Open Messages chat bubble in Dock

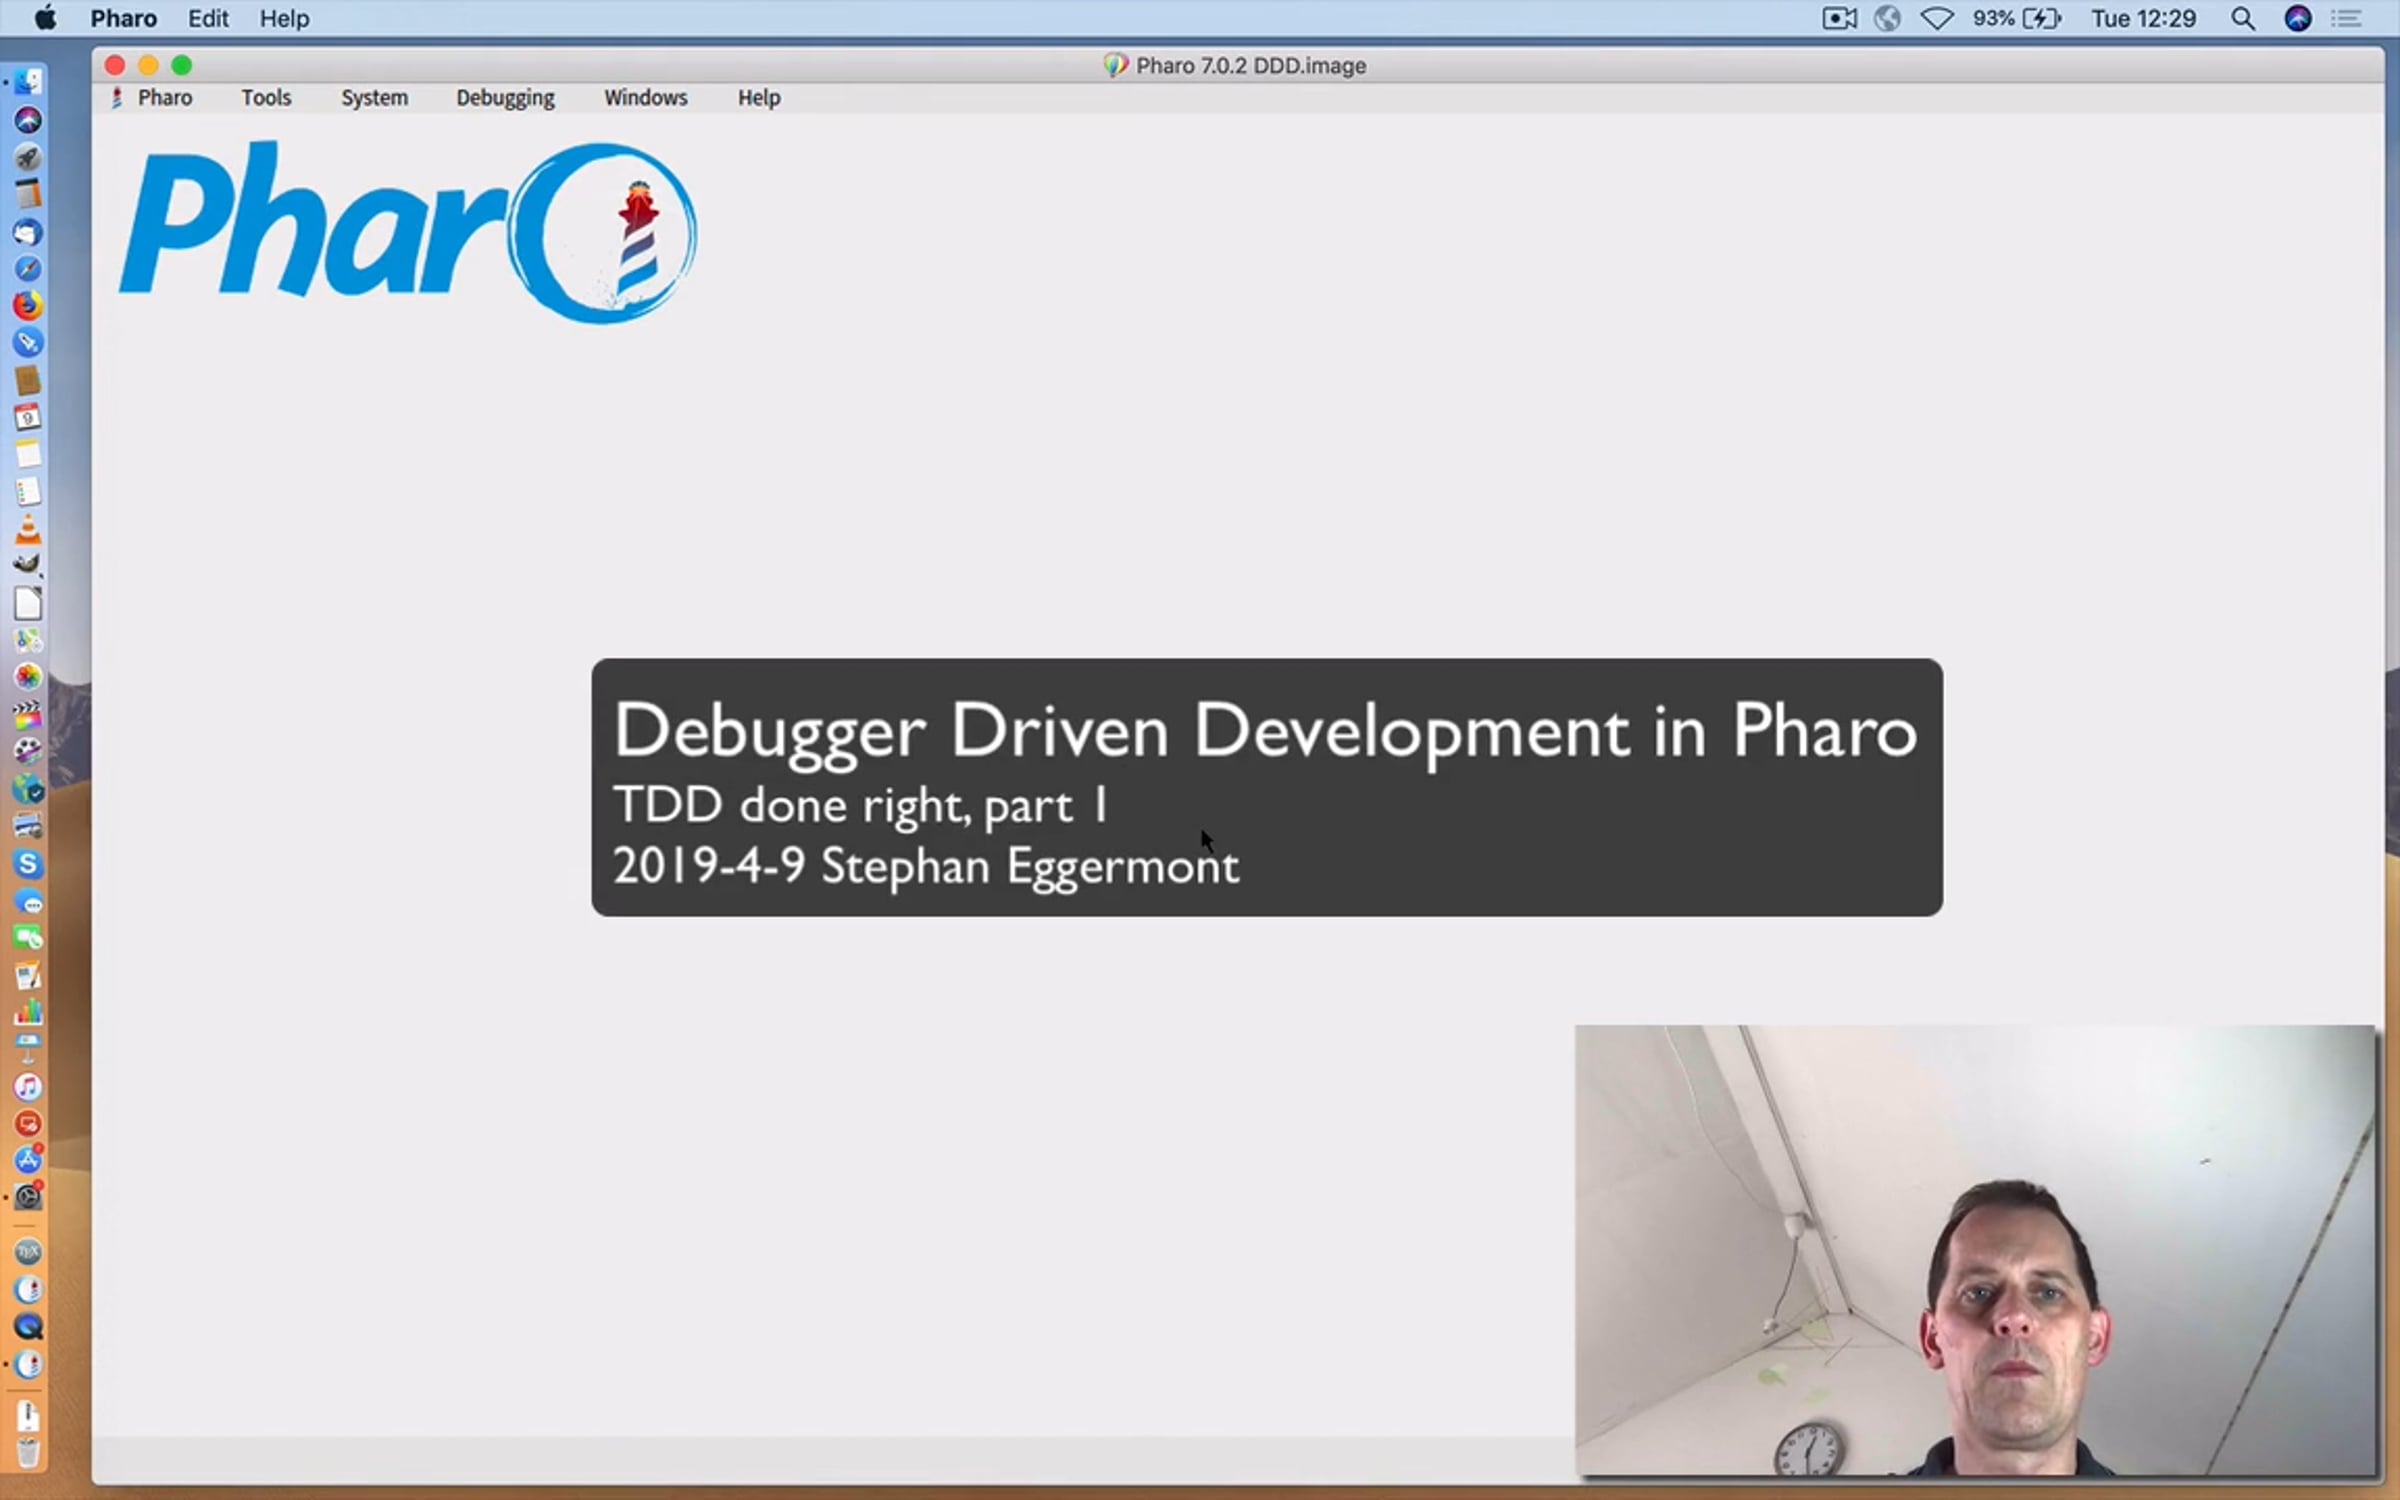(28, 902)
